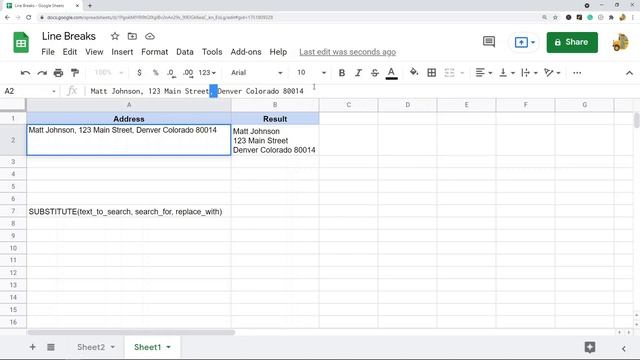Click the Line Breaks document title
640x360 pixels.
[69, 36]
